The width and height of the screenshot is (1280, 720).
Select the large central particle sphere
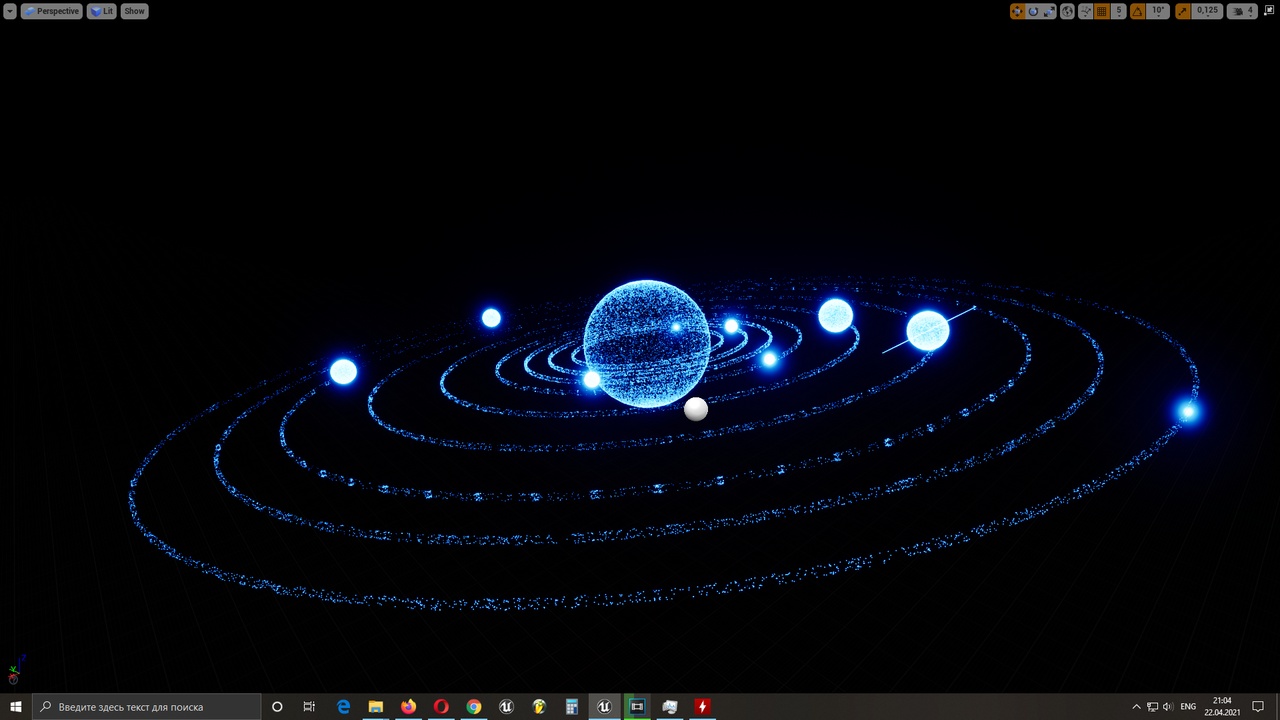[647, 343]
